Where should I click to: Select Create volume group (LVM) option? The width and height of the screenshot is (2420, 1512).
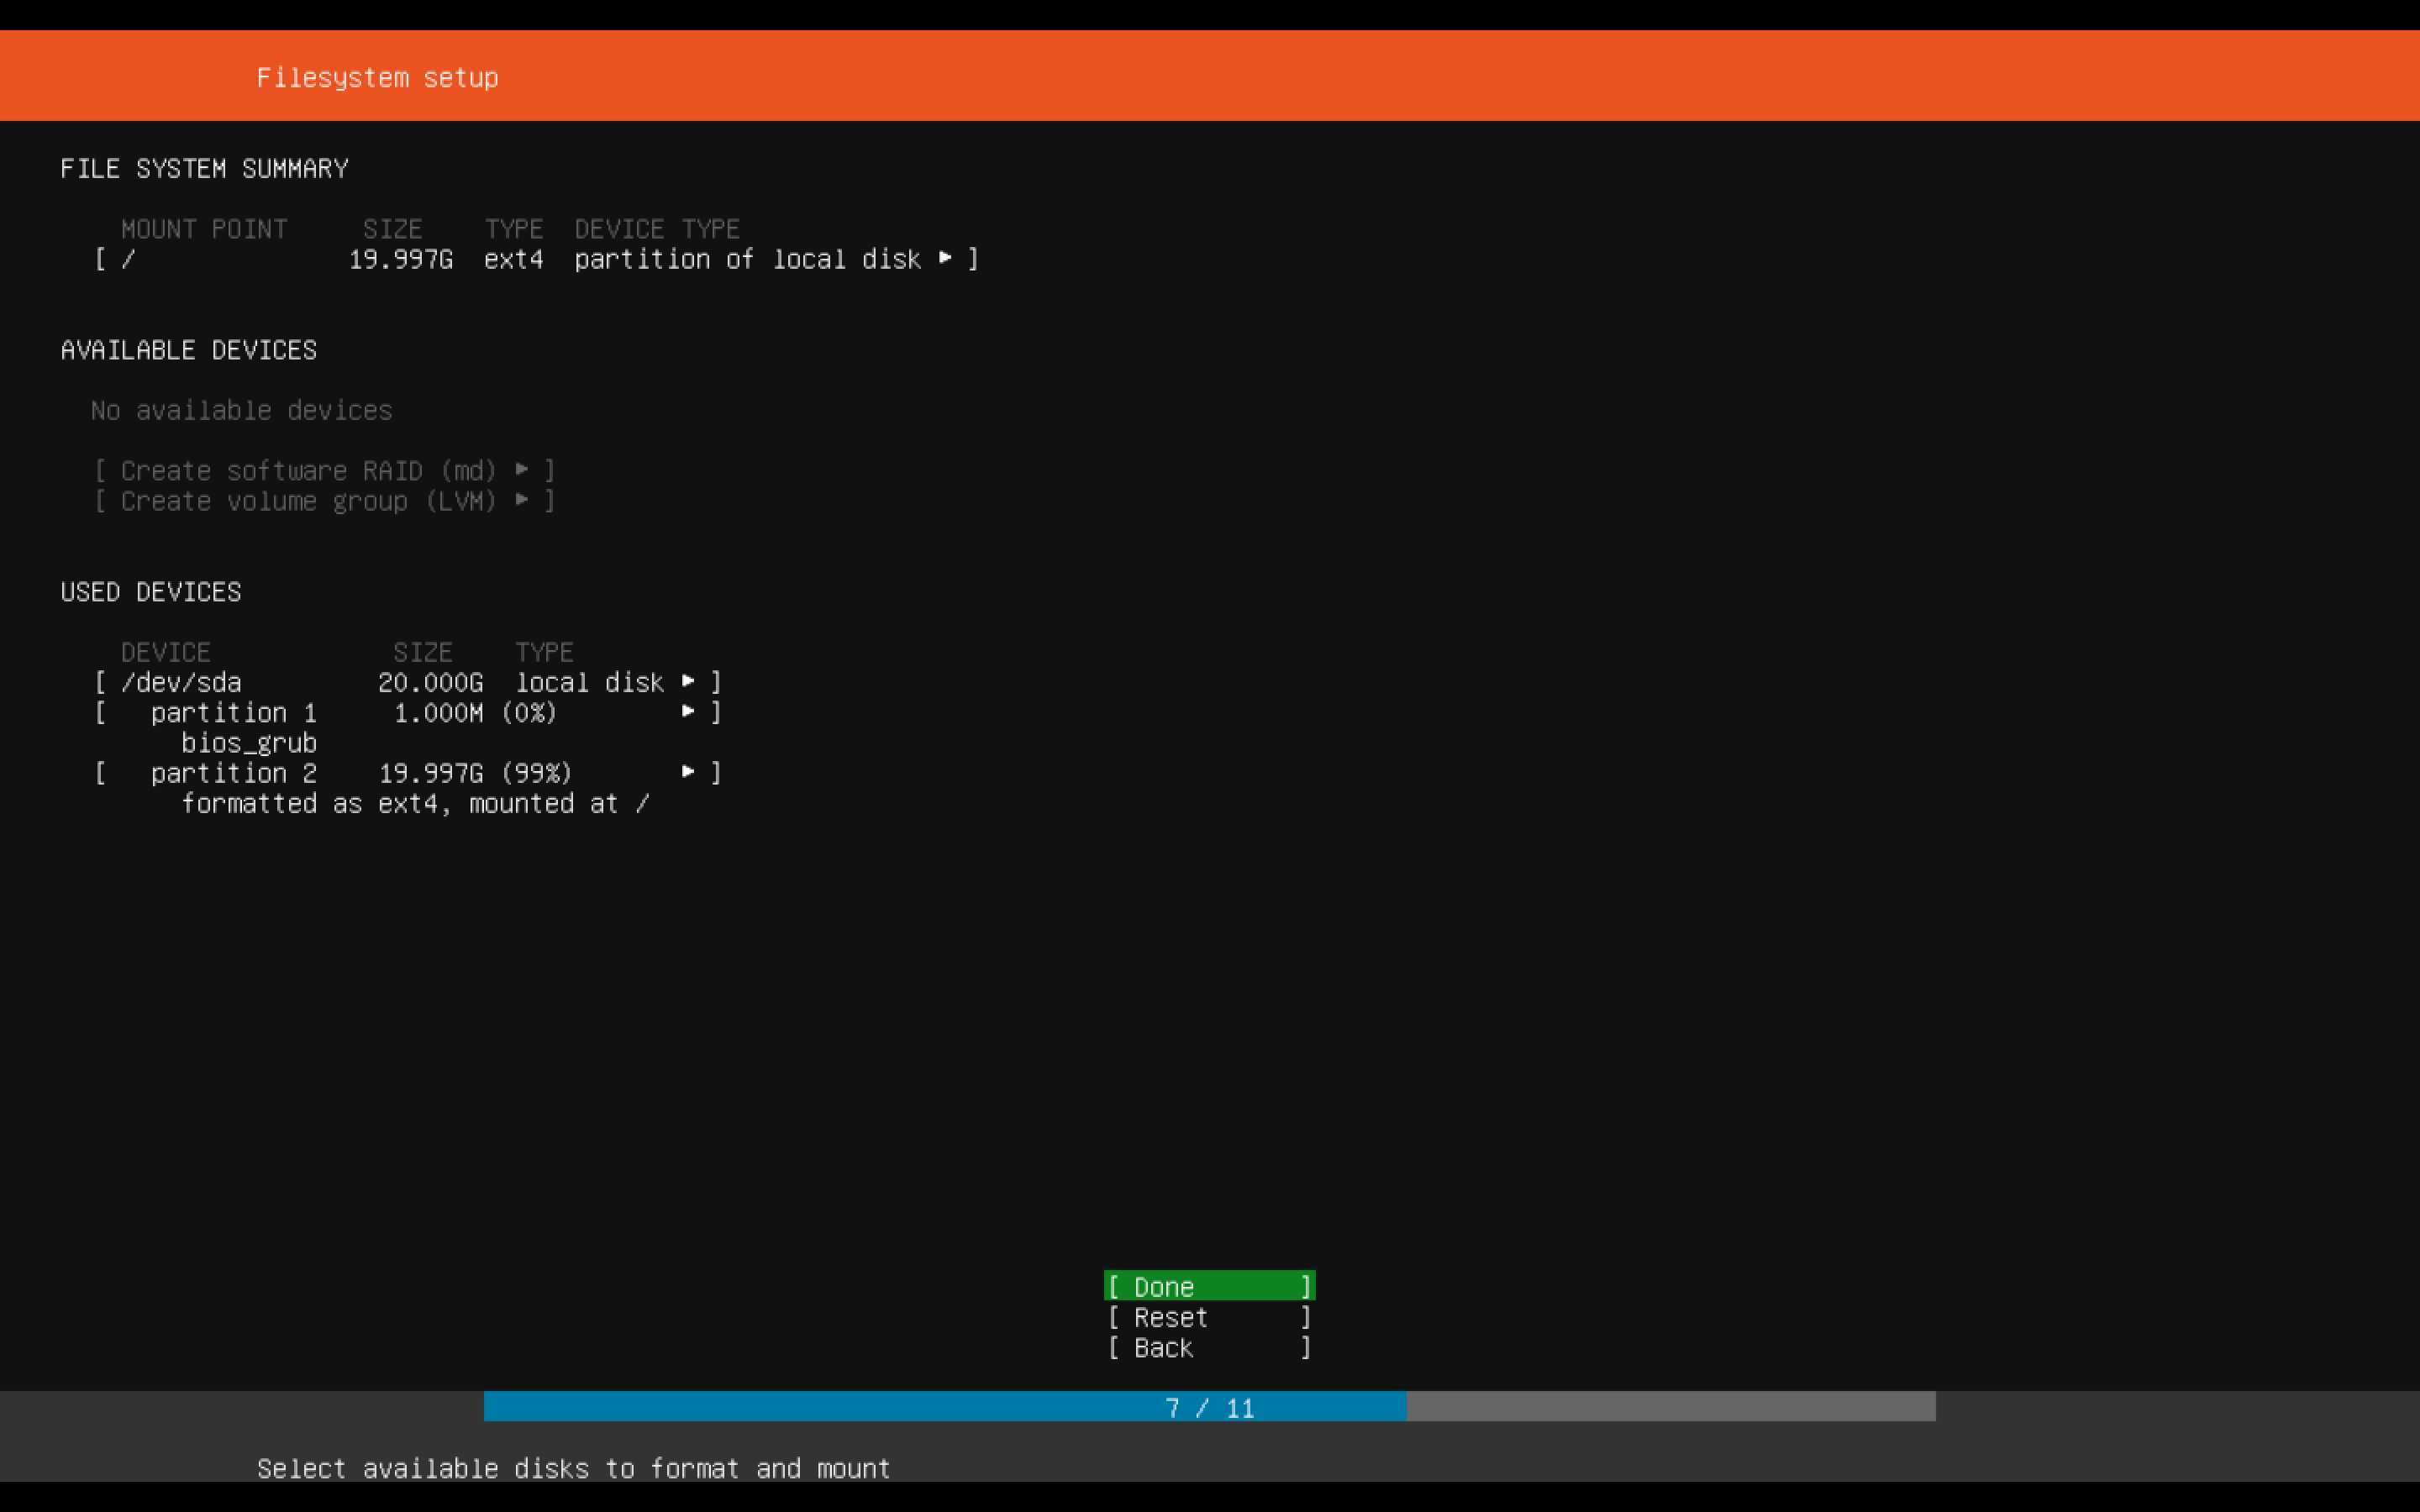[324, 501]
